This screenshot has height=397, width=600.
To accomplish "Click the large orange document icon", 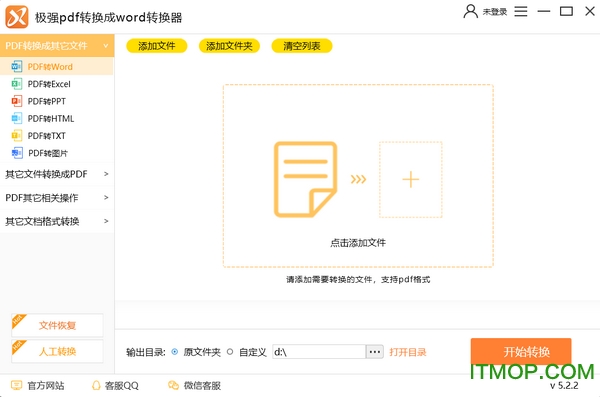I will pyautogui.click(x=305, y=179).
